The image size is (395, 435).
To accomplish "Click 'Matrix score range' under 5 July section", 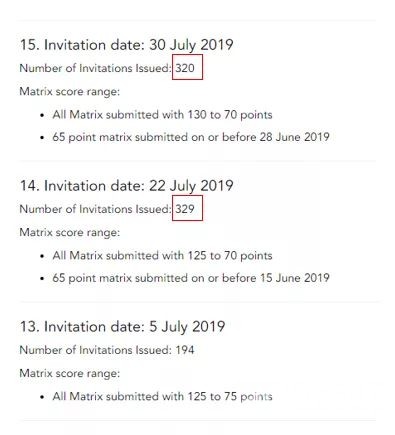I will 69,373.
